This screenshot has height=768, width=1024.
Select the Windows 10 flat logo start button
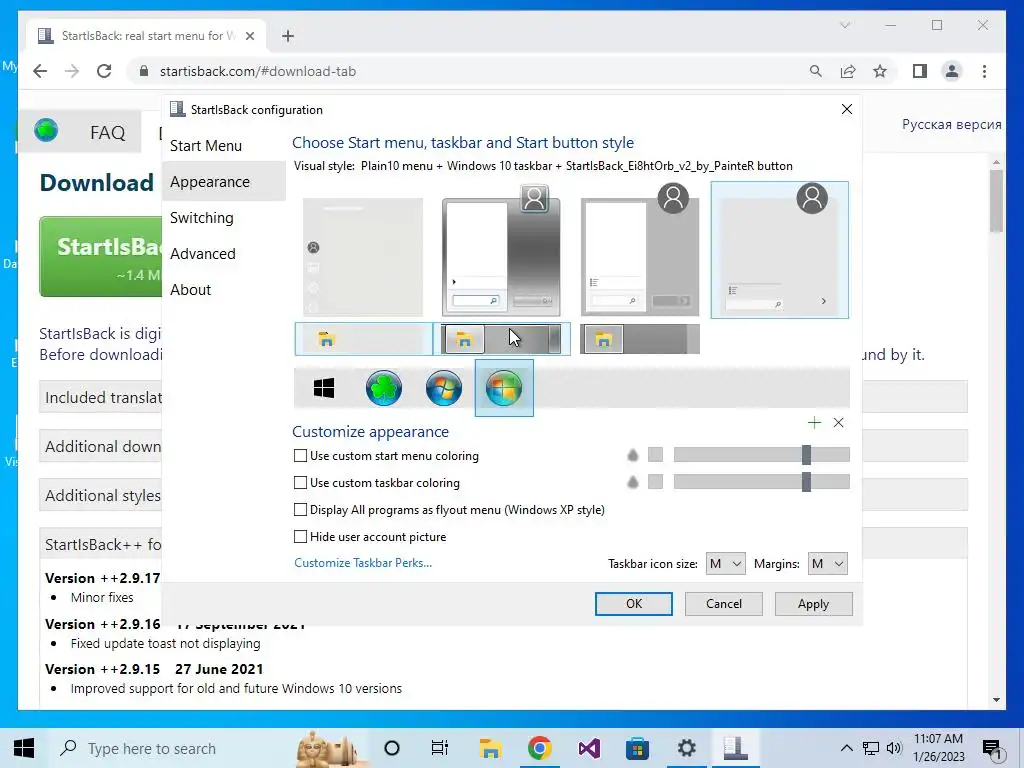point(324,388)
